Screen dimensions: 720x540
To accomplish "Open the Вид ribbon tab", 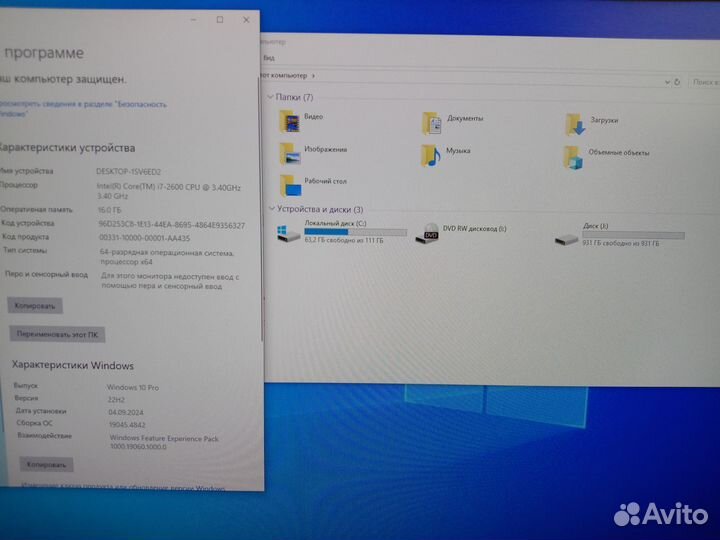I will 269,58.
